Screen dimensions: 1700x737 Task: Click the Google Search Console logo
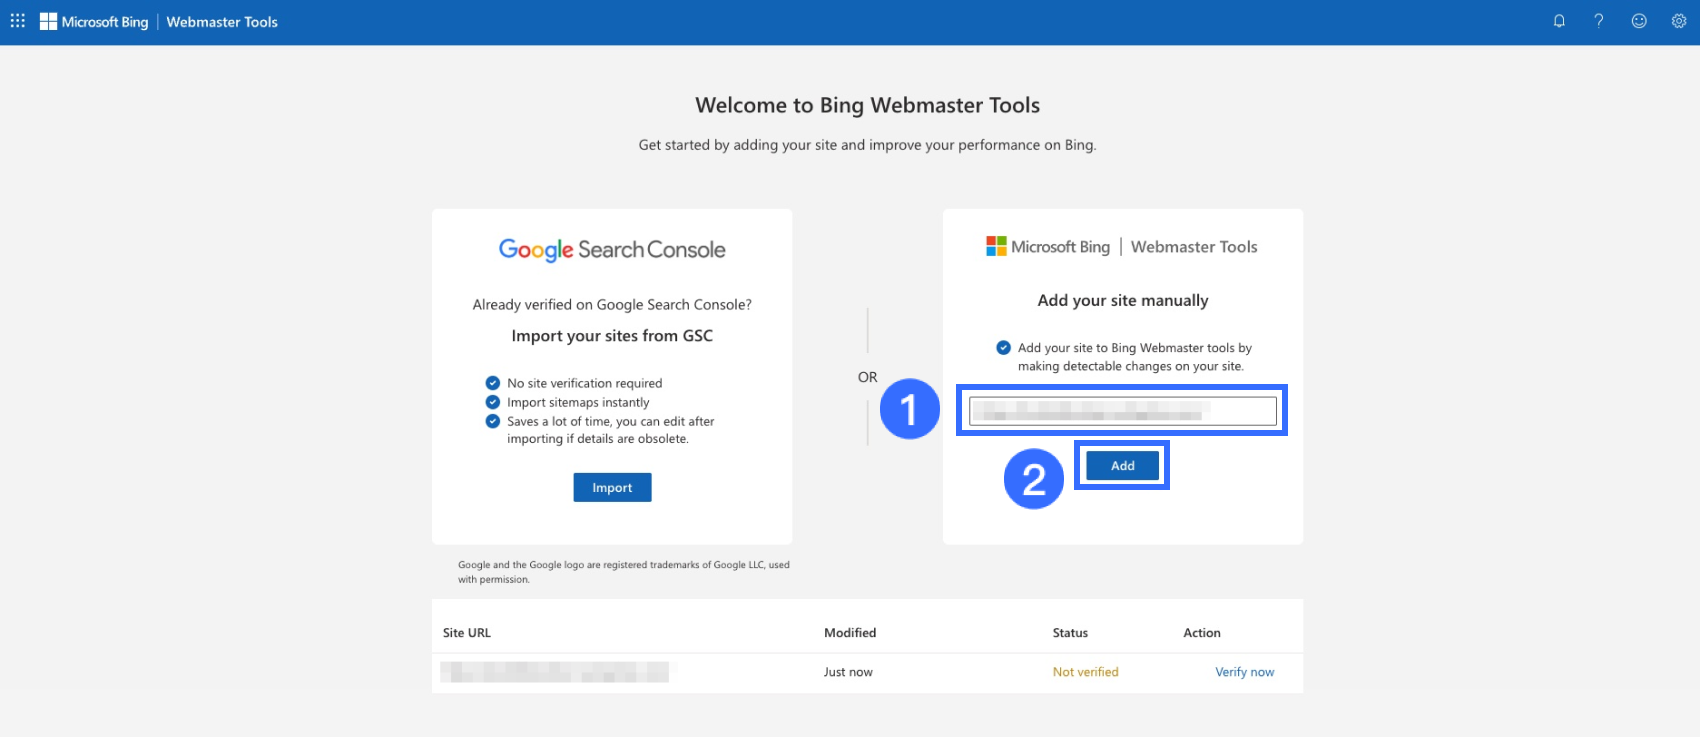[x=612, y=249]
